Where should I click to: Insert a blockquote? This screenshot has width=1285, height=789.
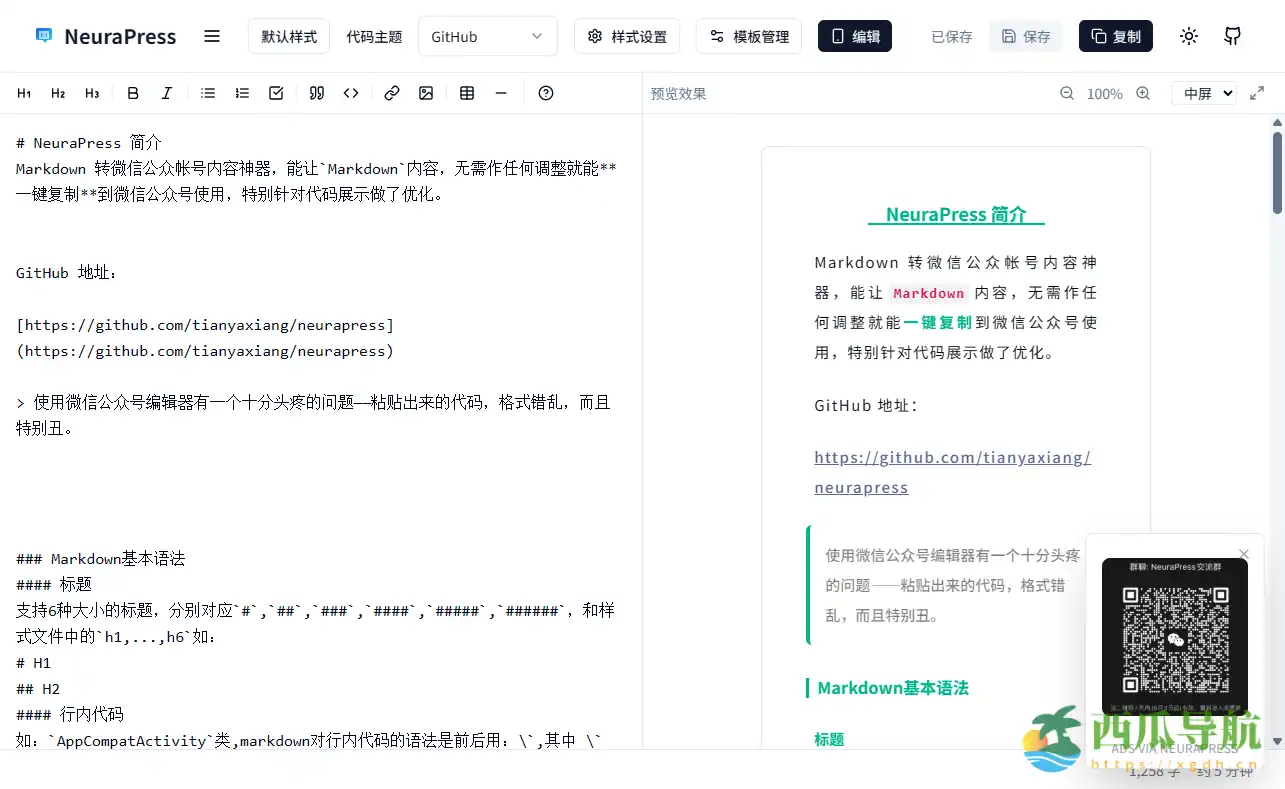tap(316, 92)
